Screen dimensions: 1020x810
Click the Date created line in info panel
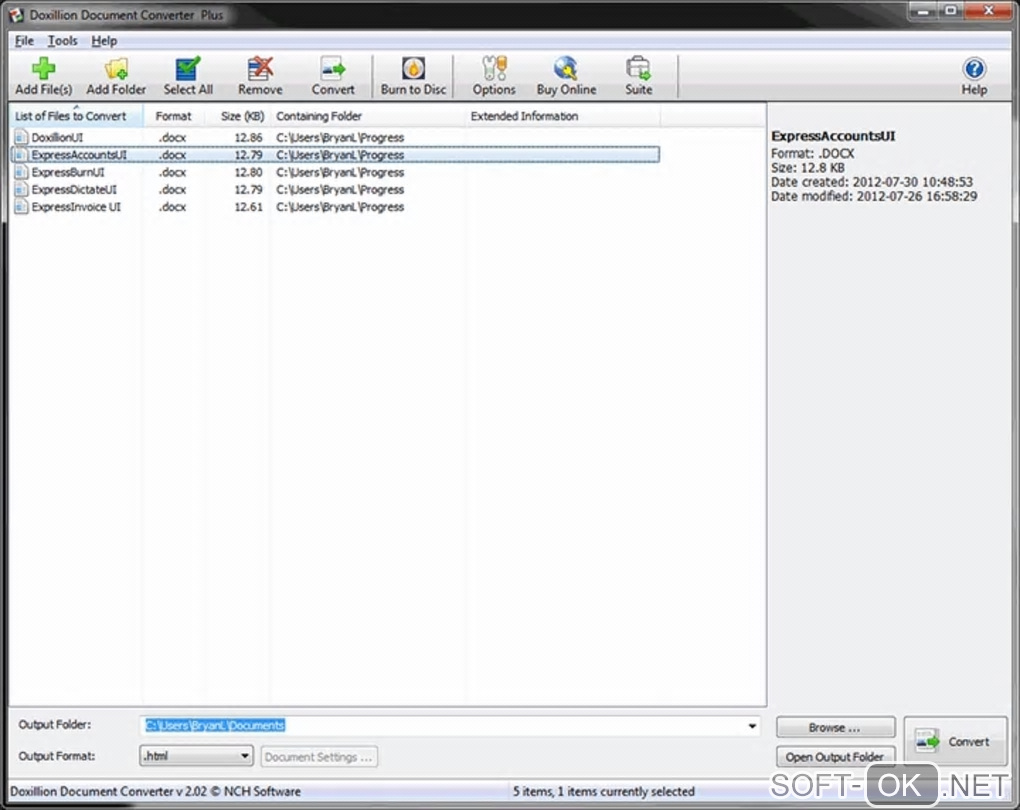point(872,182)
